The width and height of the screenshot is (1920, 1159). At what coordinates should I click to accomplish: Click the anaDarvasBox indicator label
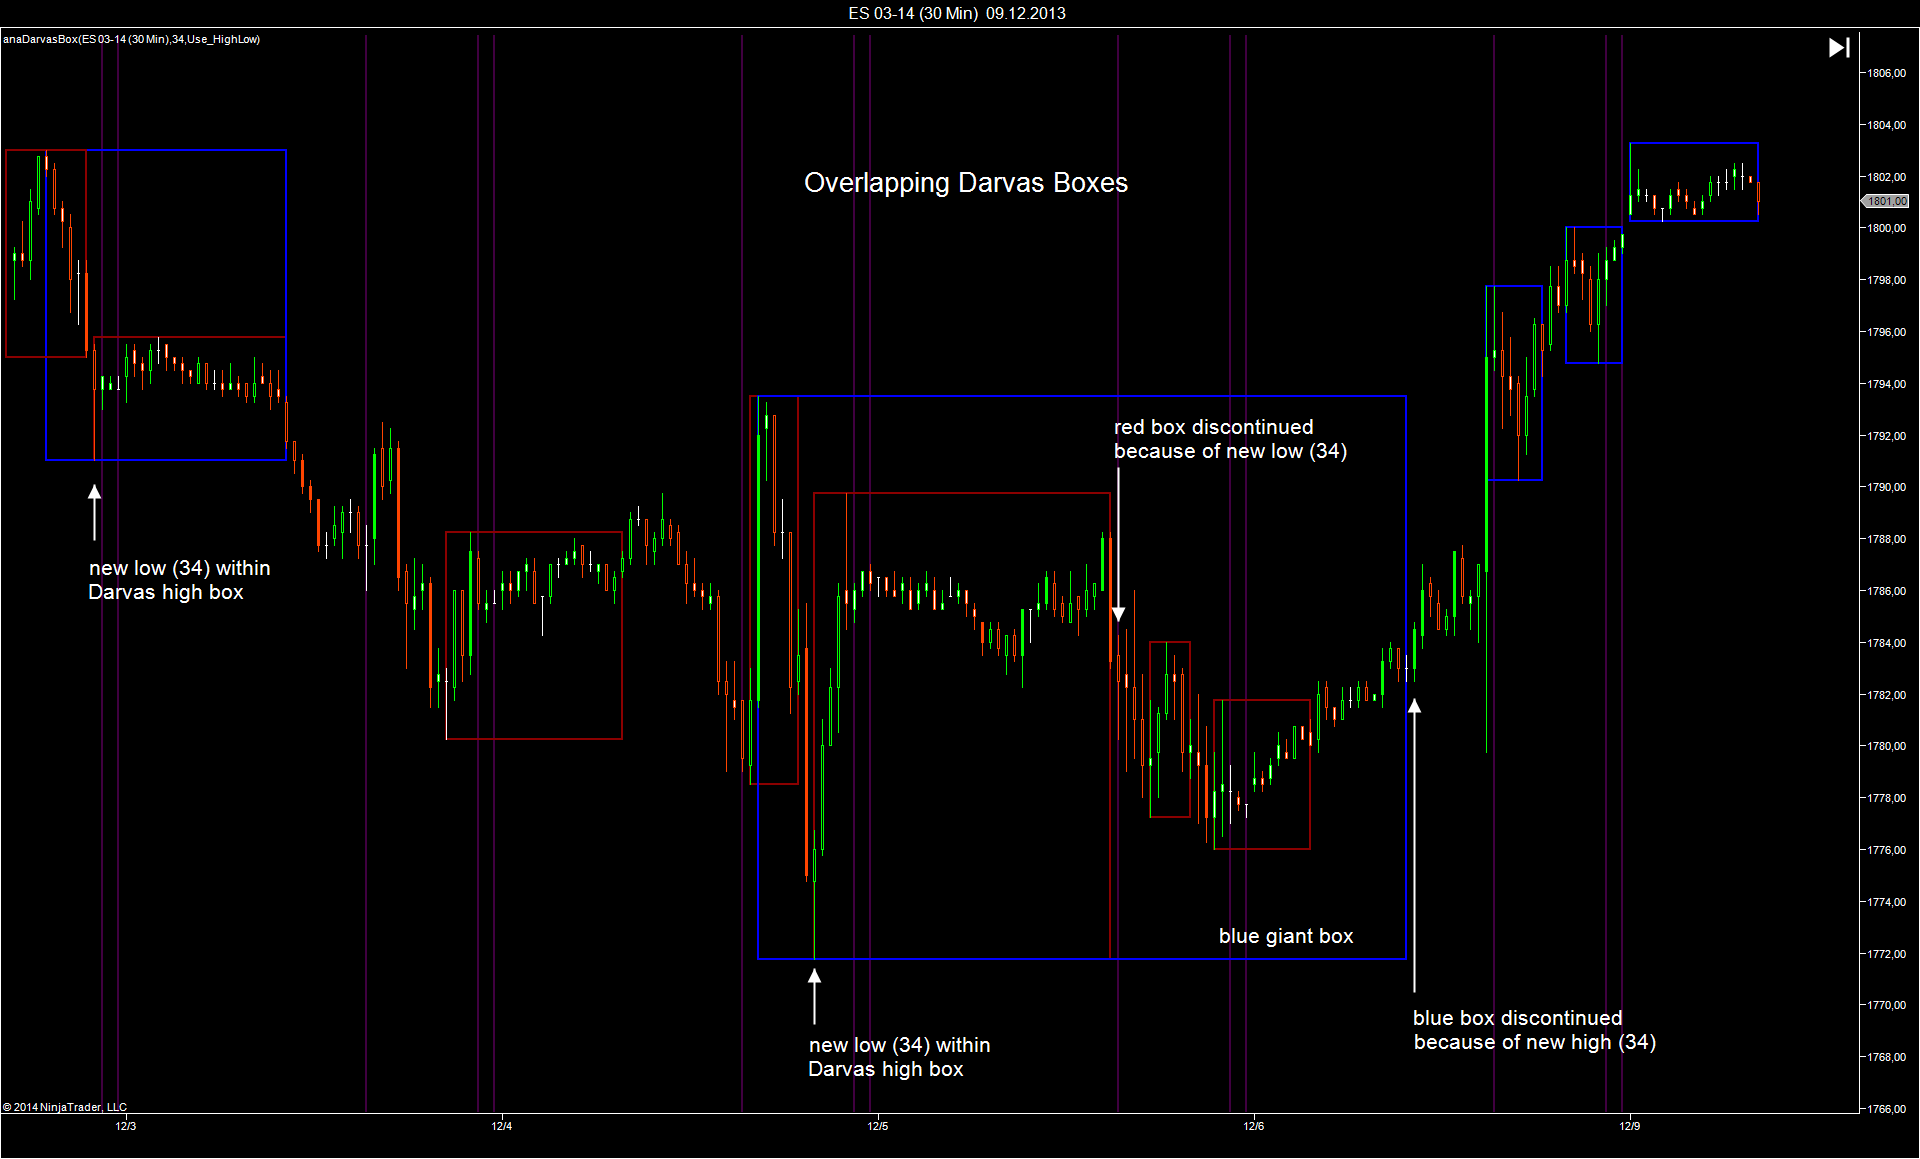(131, 39)
